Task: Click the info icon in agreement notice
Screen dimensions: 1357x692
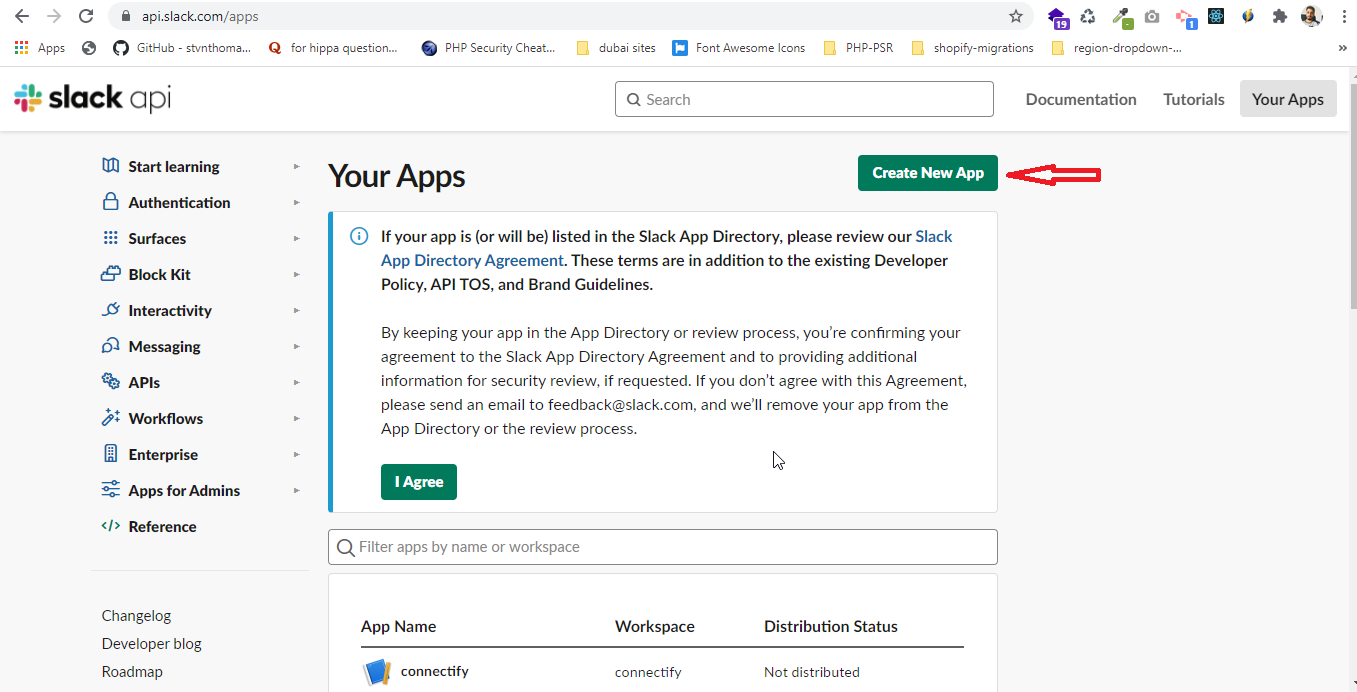Action: [358, 236]
